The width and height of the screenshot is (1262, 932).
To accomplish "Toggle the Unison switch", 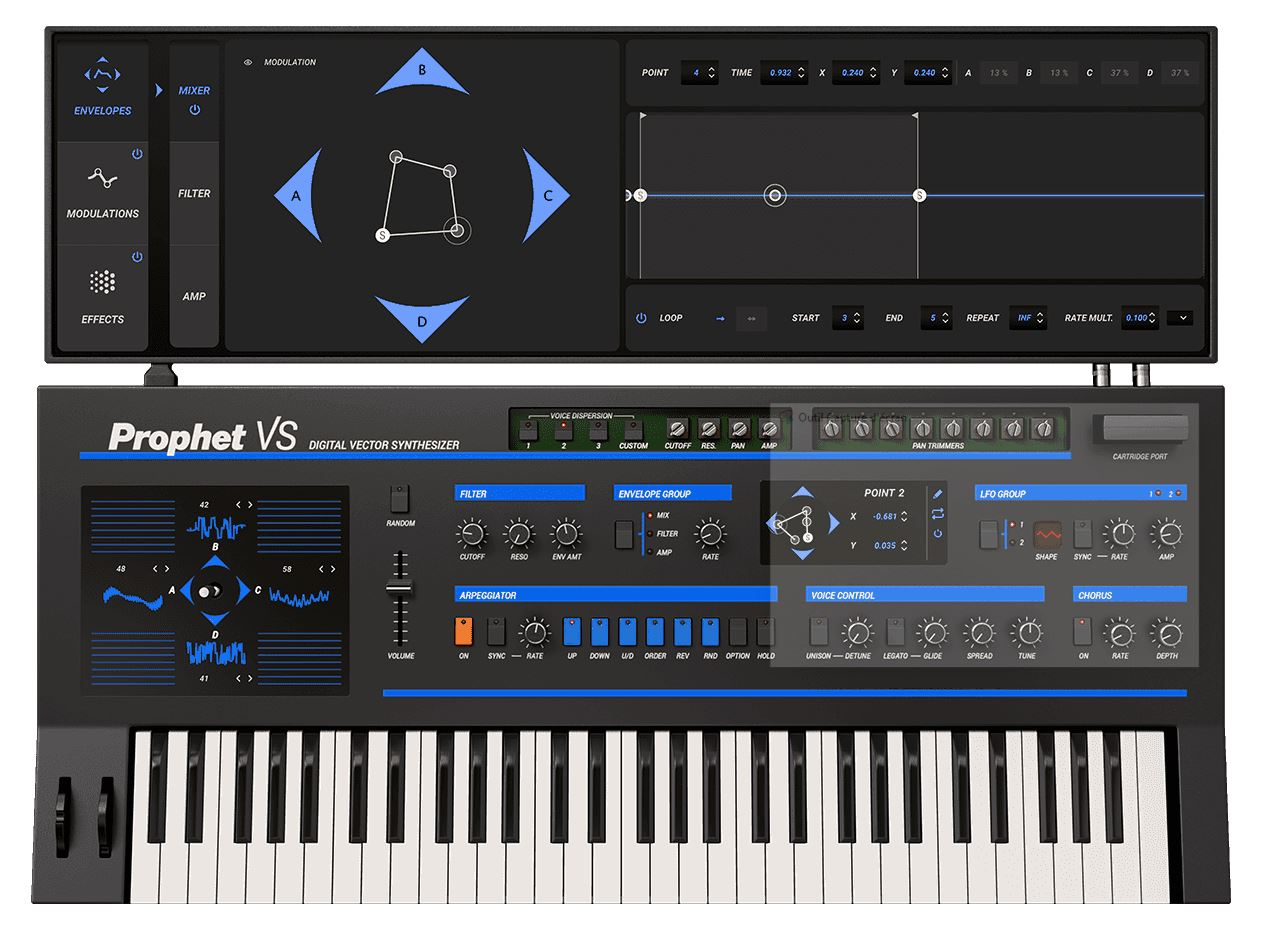I will tap(818, 632).
